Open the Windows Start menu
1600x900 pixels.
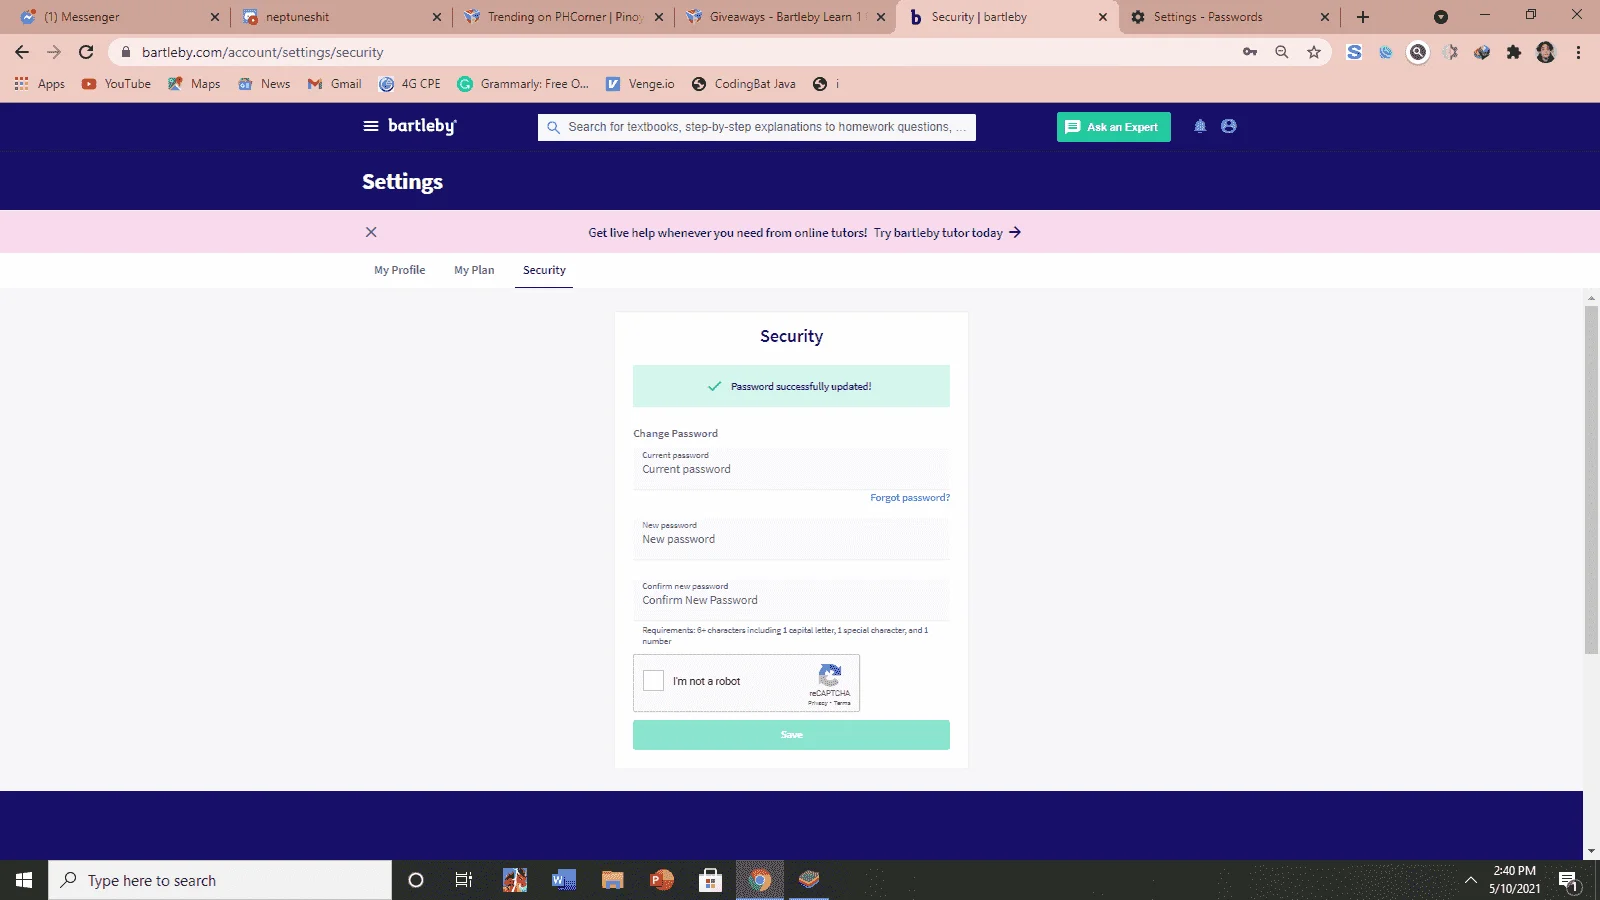pyautogui.click(x=24, y=880)
